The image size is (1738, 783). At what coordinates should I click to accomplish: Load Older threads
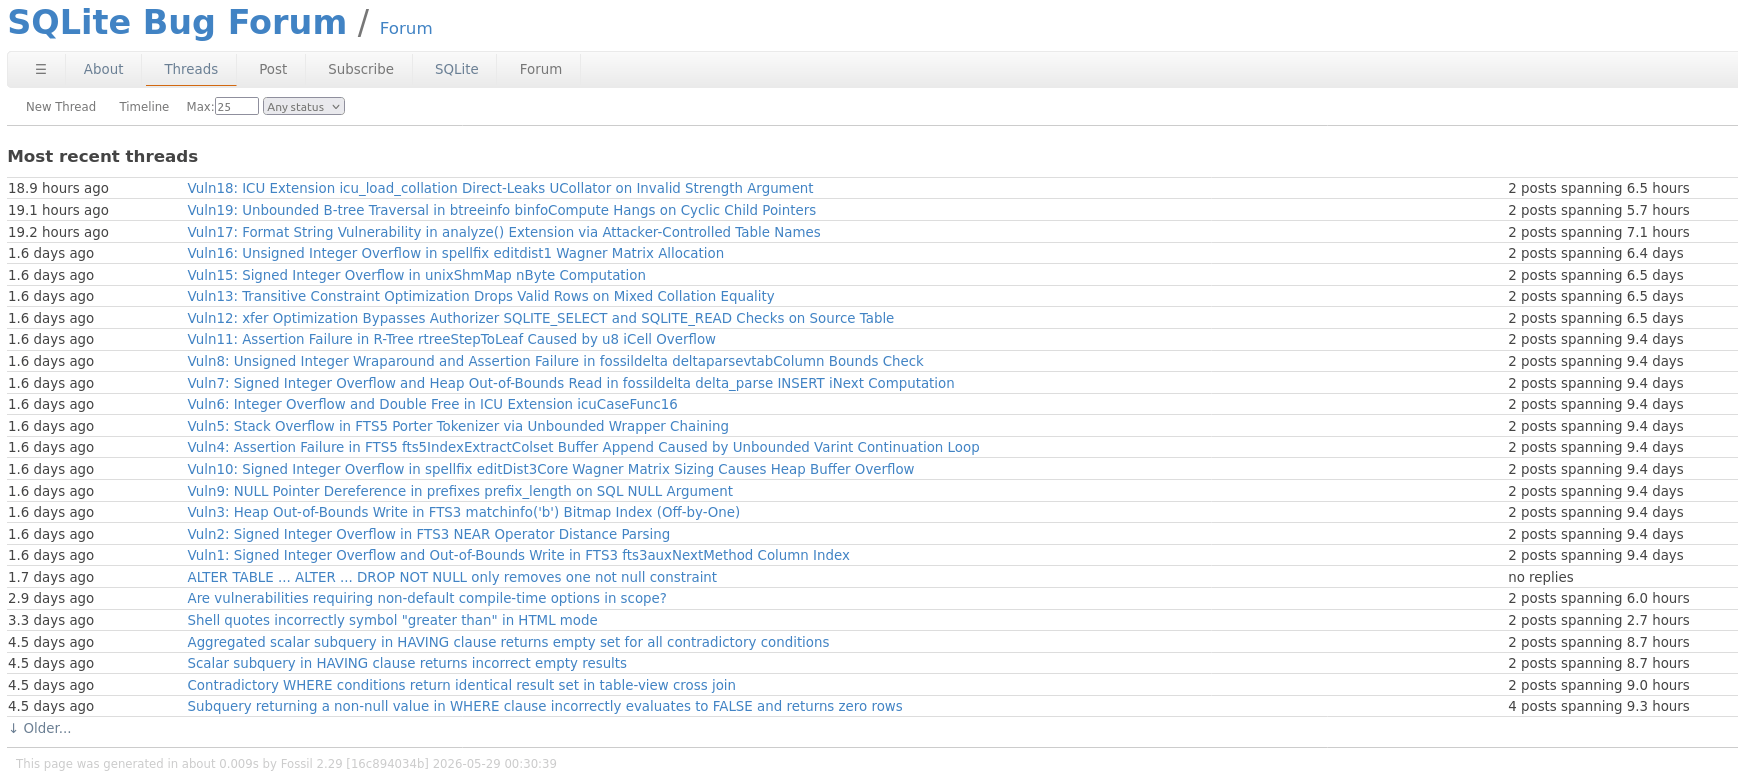(x=40, y=728)
